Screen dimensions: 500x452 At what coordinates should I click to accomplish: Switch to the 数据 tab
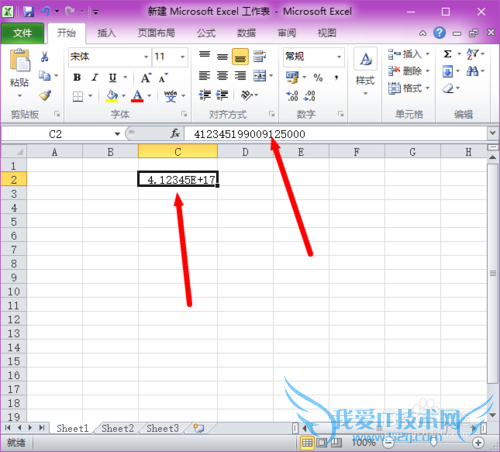pyautogui.click(x=246, y=33)
